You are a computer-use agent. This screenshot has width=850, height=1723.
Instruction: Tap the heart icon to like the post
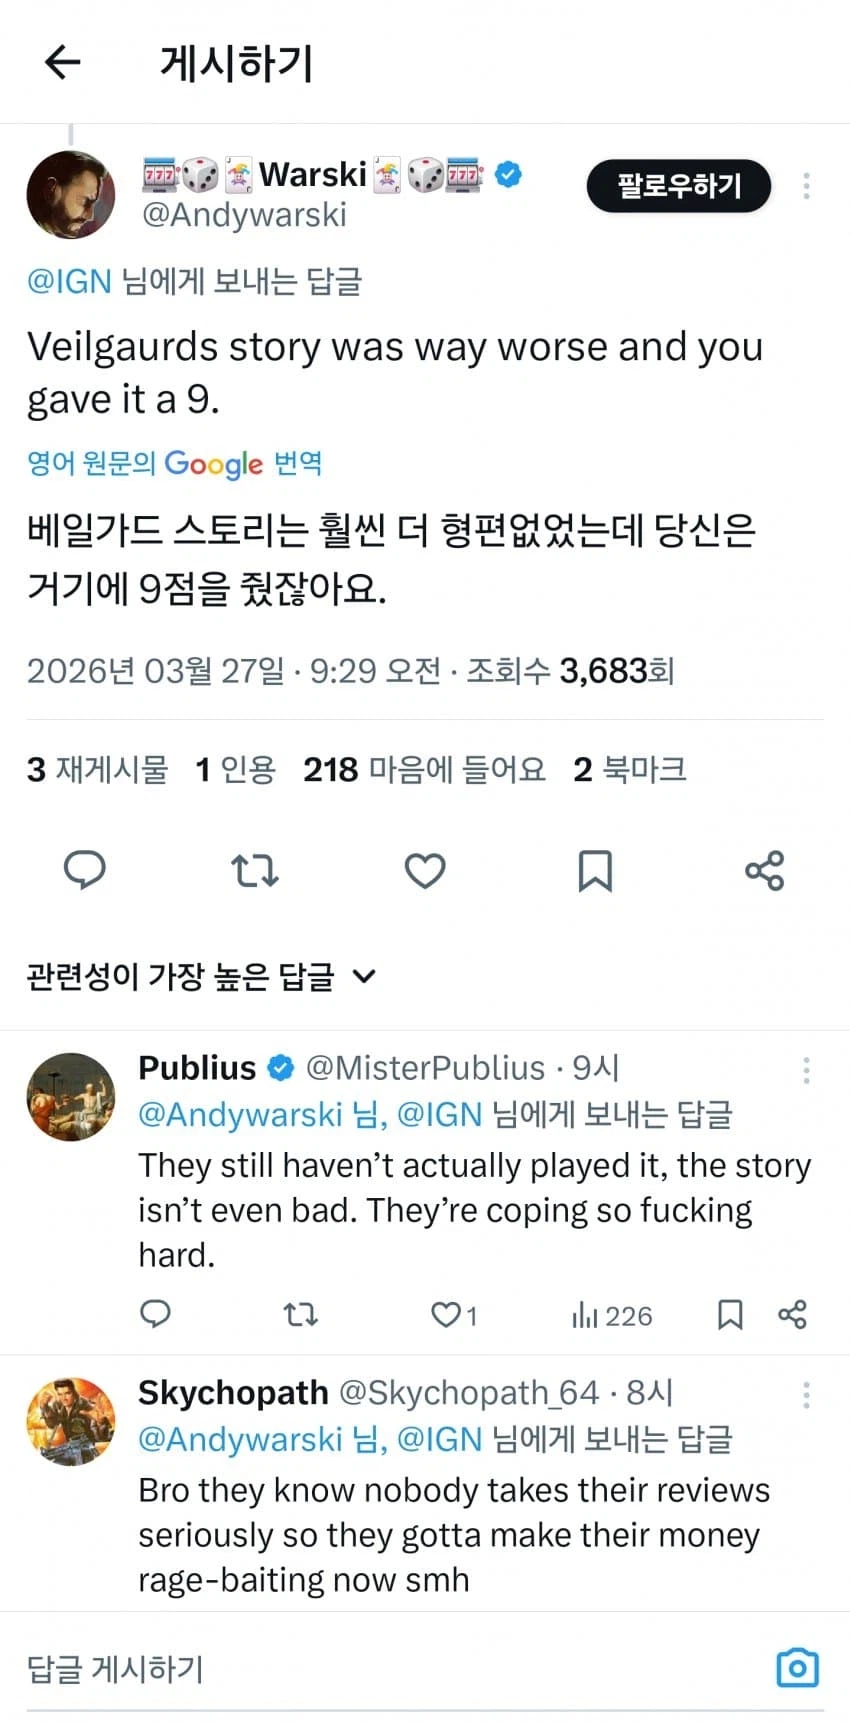coord(425,871)
